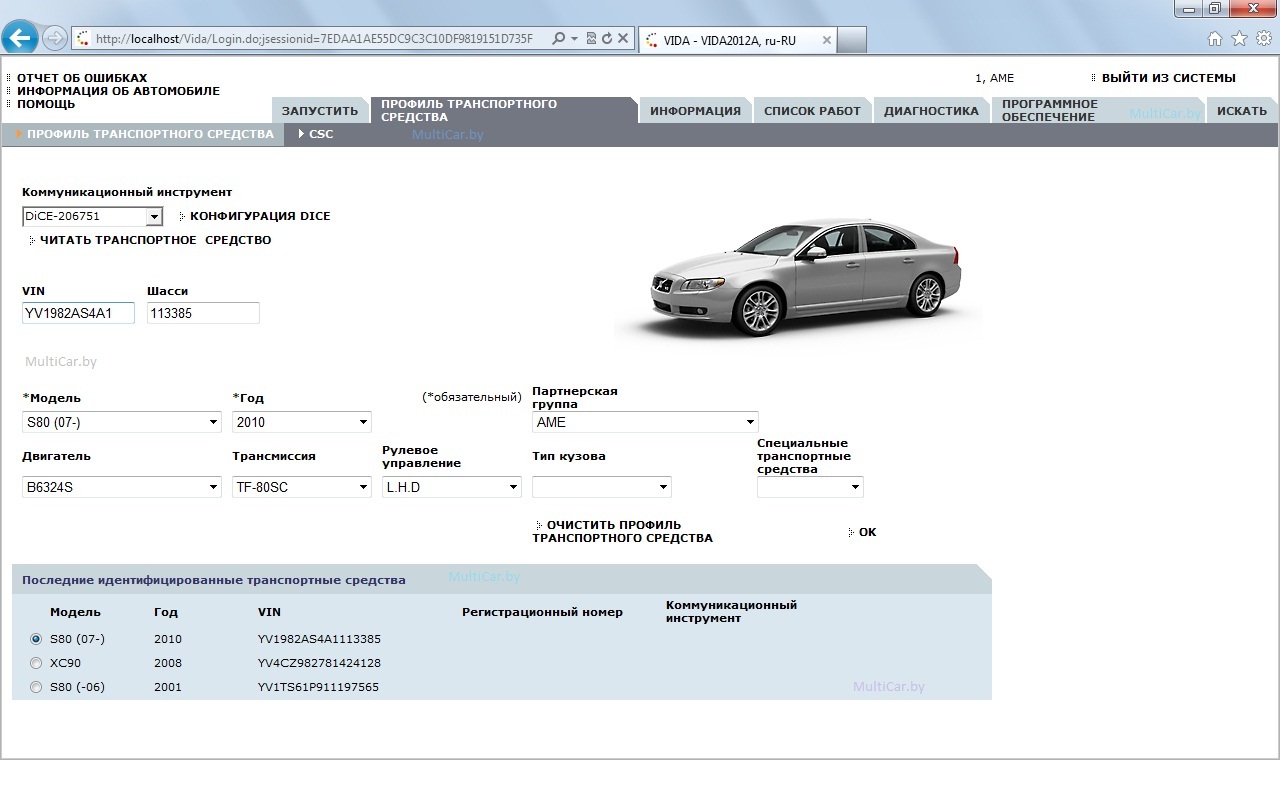Open the Модель dropdown showing S80 (07-)

[x=122, y=422]
